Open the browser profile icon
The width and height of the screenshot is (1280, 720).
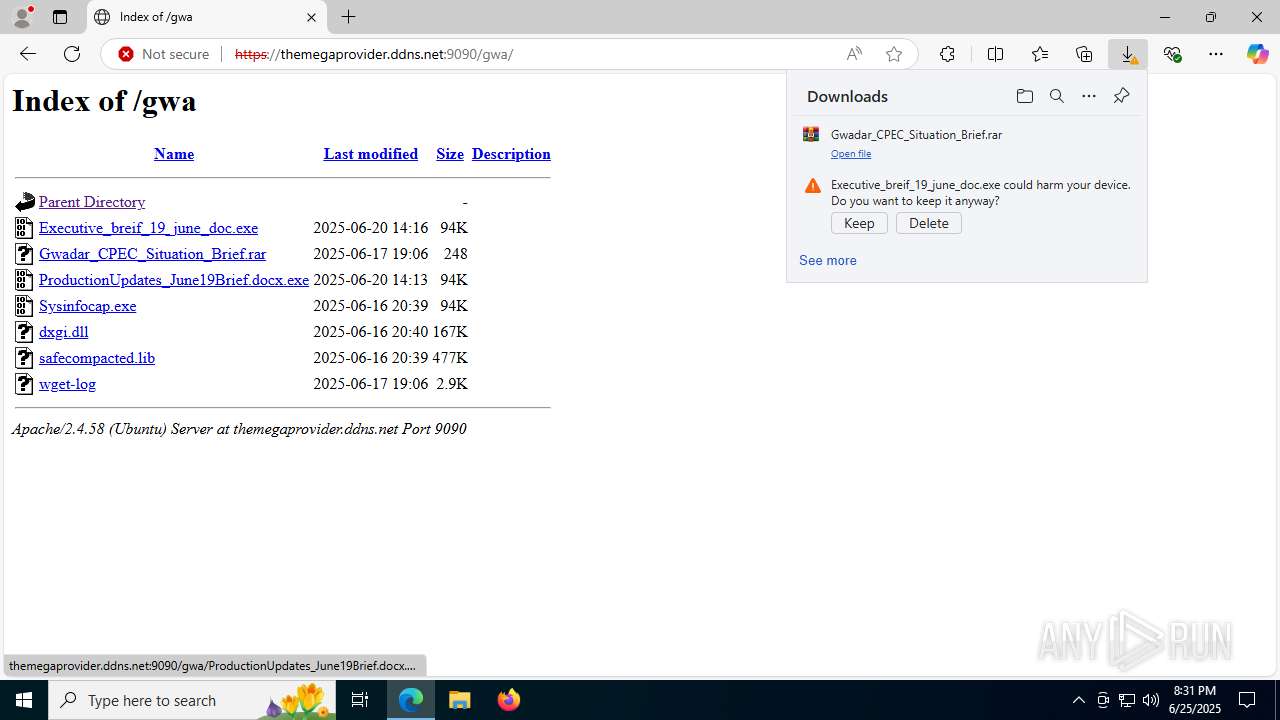tap(22, 17)
